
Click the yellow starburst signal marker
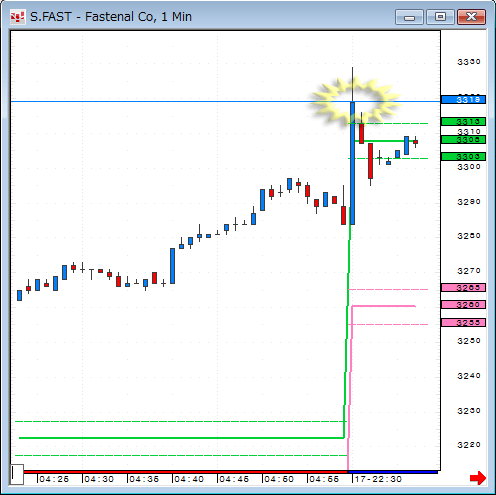coord(355,101)
